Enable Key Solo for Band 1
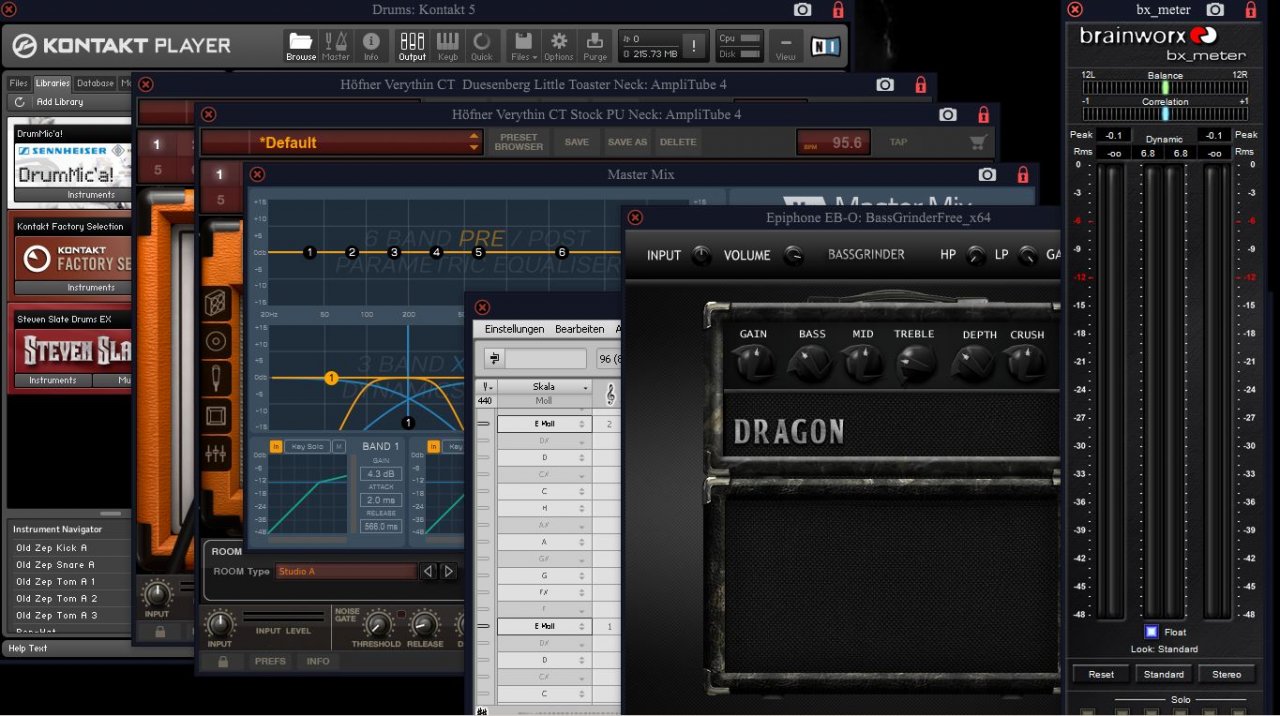 (307, 447)
